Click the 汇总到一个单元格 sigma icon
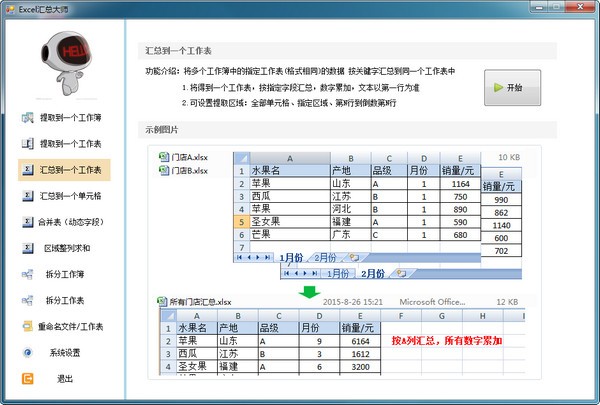 click(x=27, y=196)
